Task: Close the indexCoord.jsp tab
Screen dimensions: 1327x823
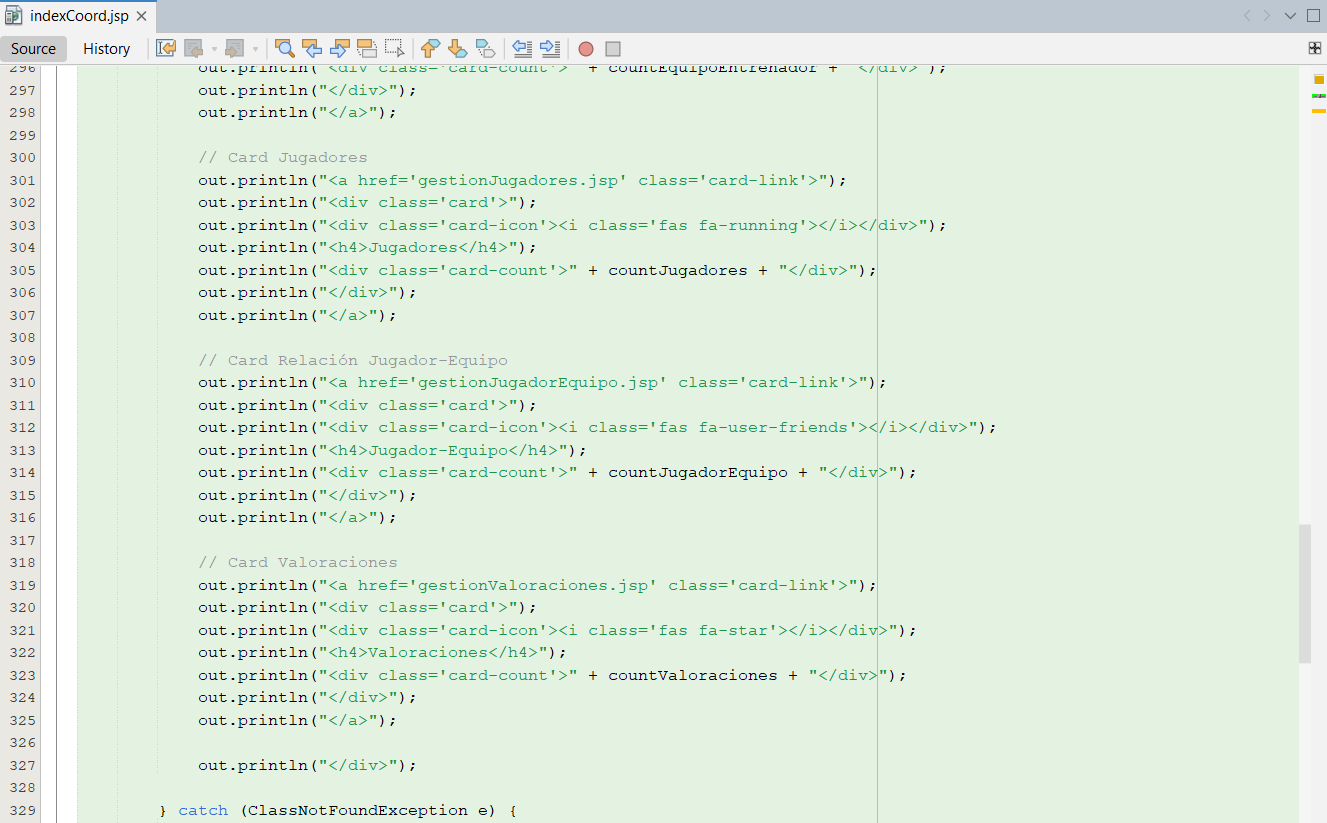Action: pyautogui.click(x=141, y=17)
